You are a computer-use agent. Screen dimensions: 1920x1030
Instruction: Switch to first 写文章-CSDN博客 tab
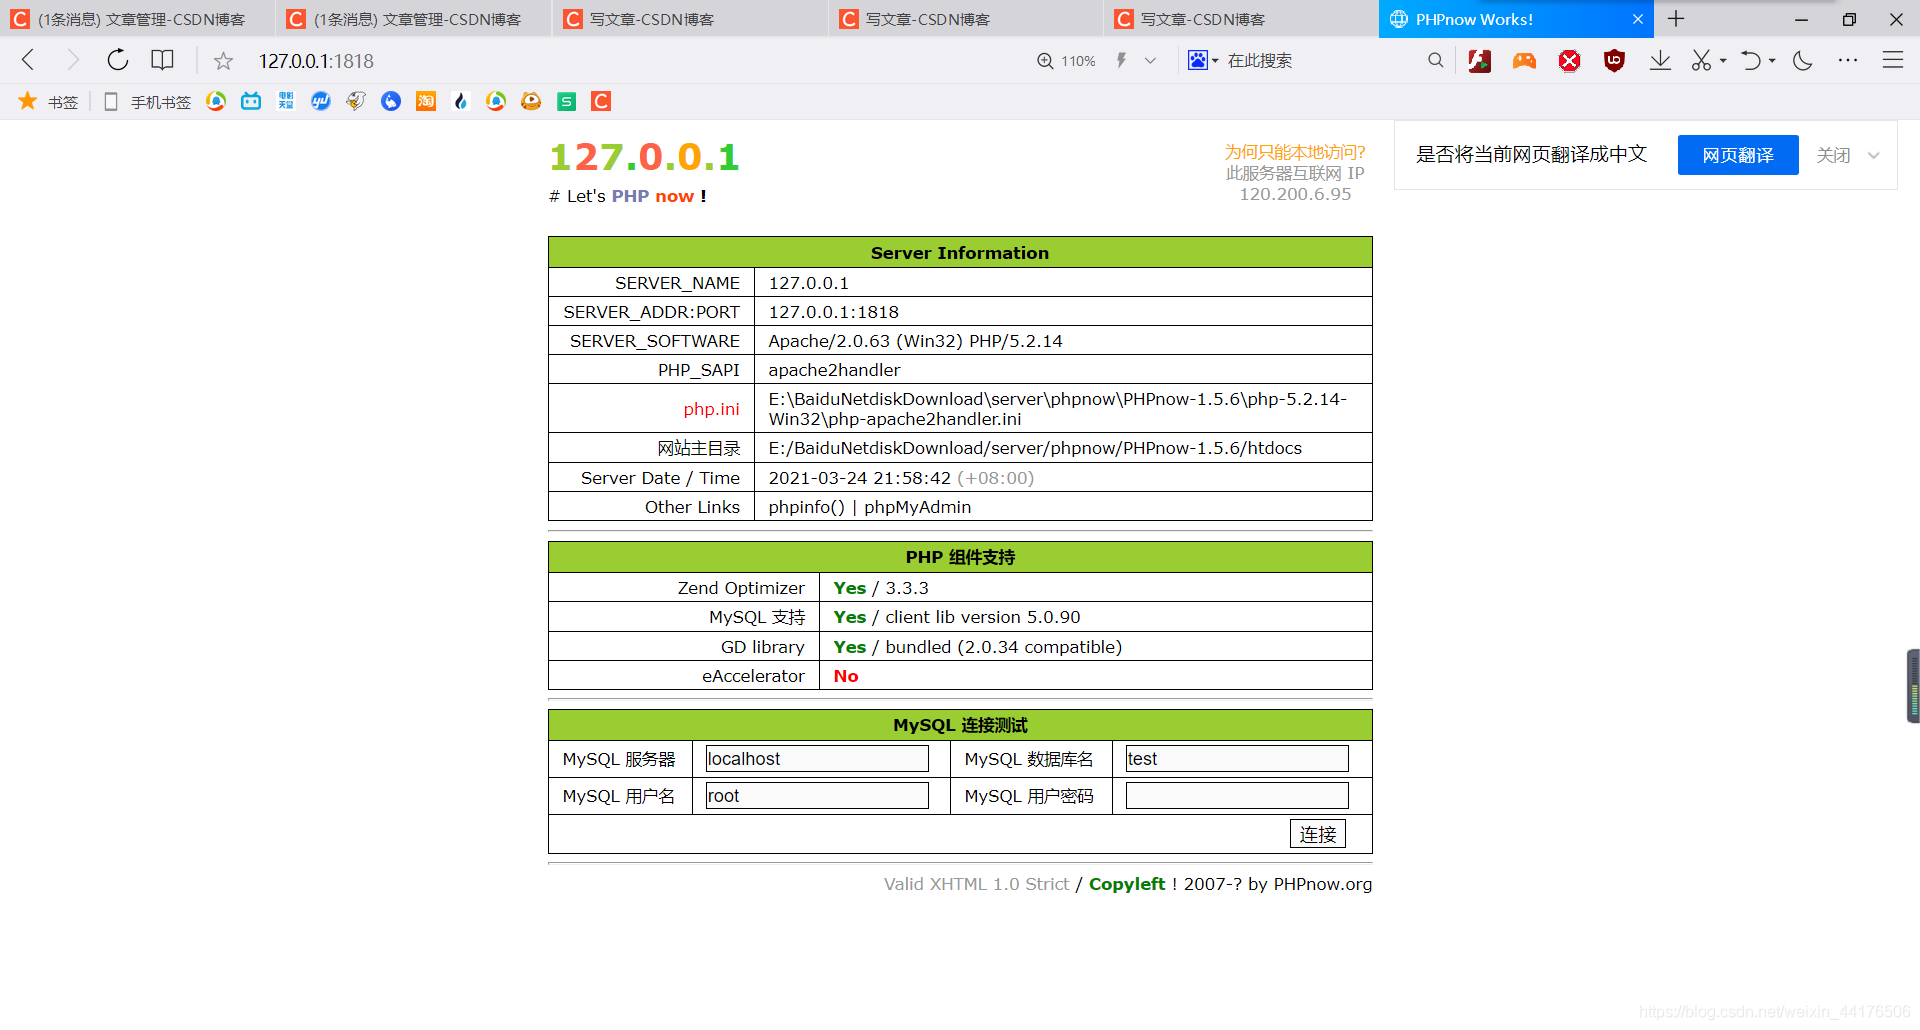pyautogui.click(x=690, y=19)
